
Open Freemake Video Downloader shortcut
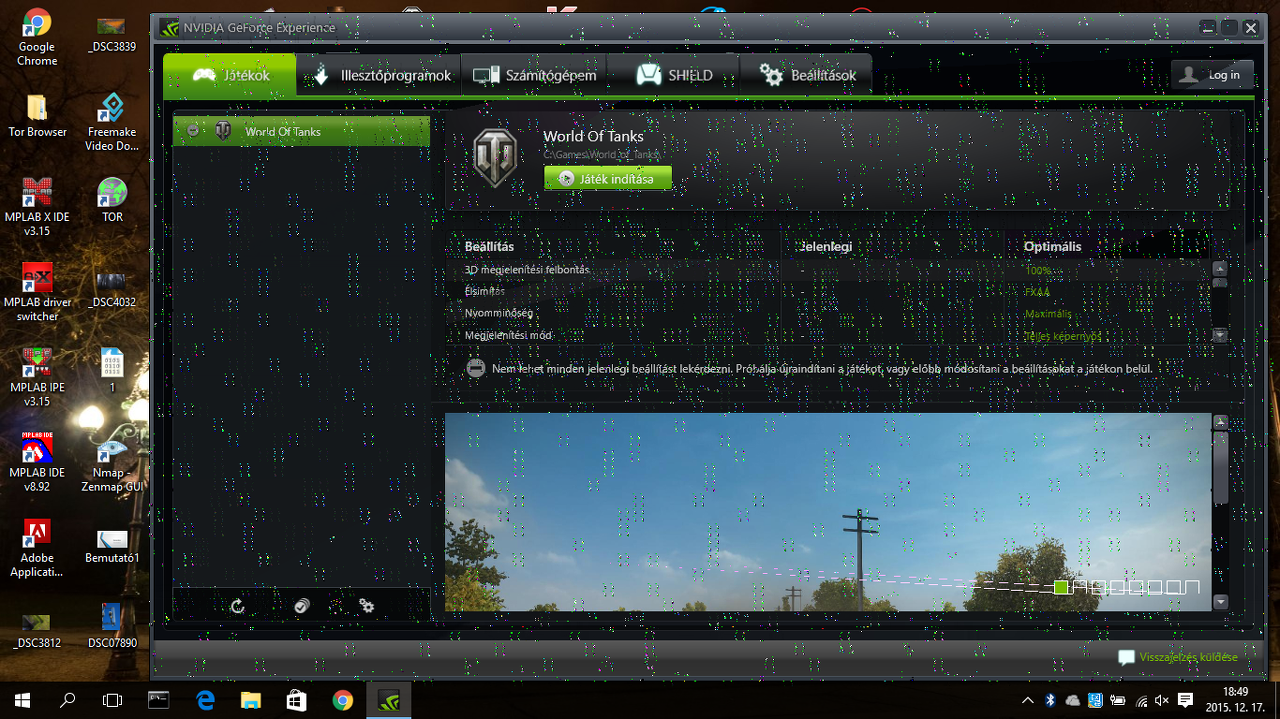point(112,122)
